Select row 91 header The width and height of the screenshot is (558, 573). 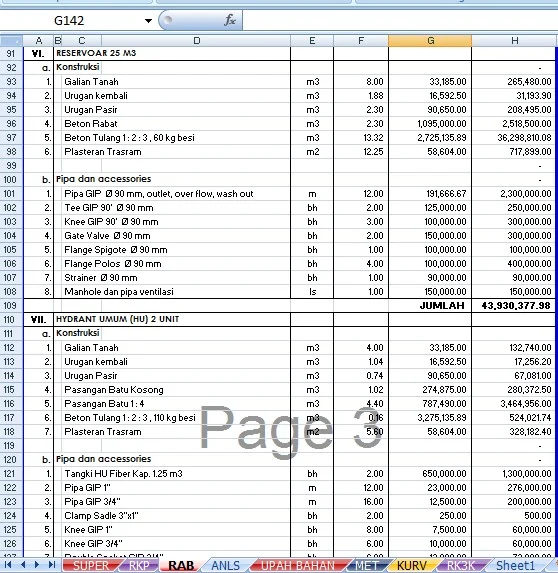(11, 53)
